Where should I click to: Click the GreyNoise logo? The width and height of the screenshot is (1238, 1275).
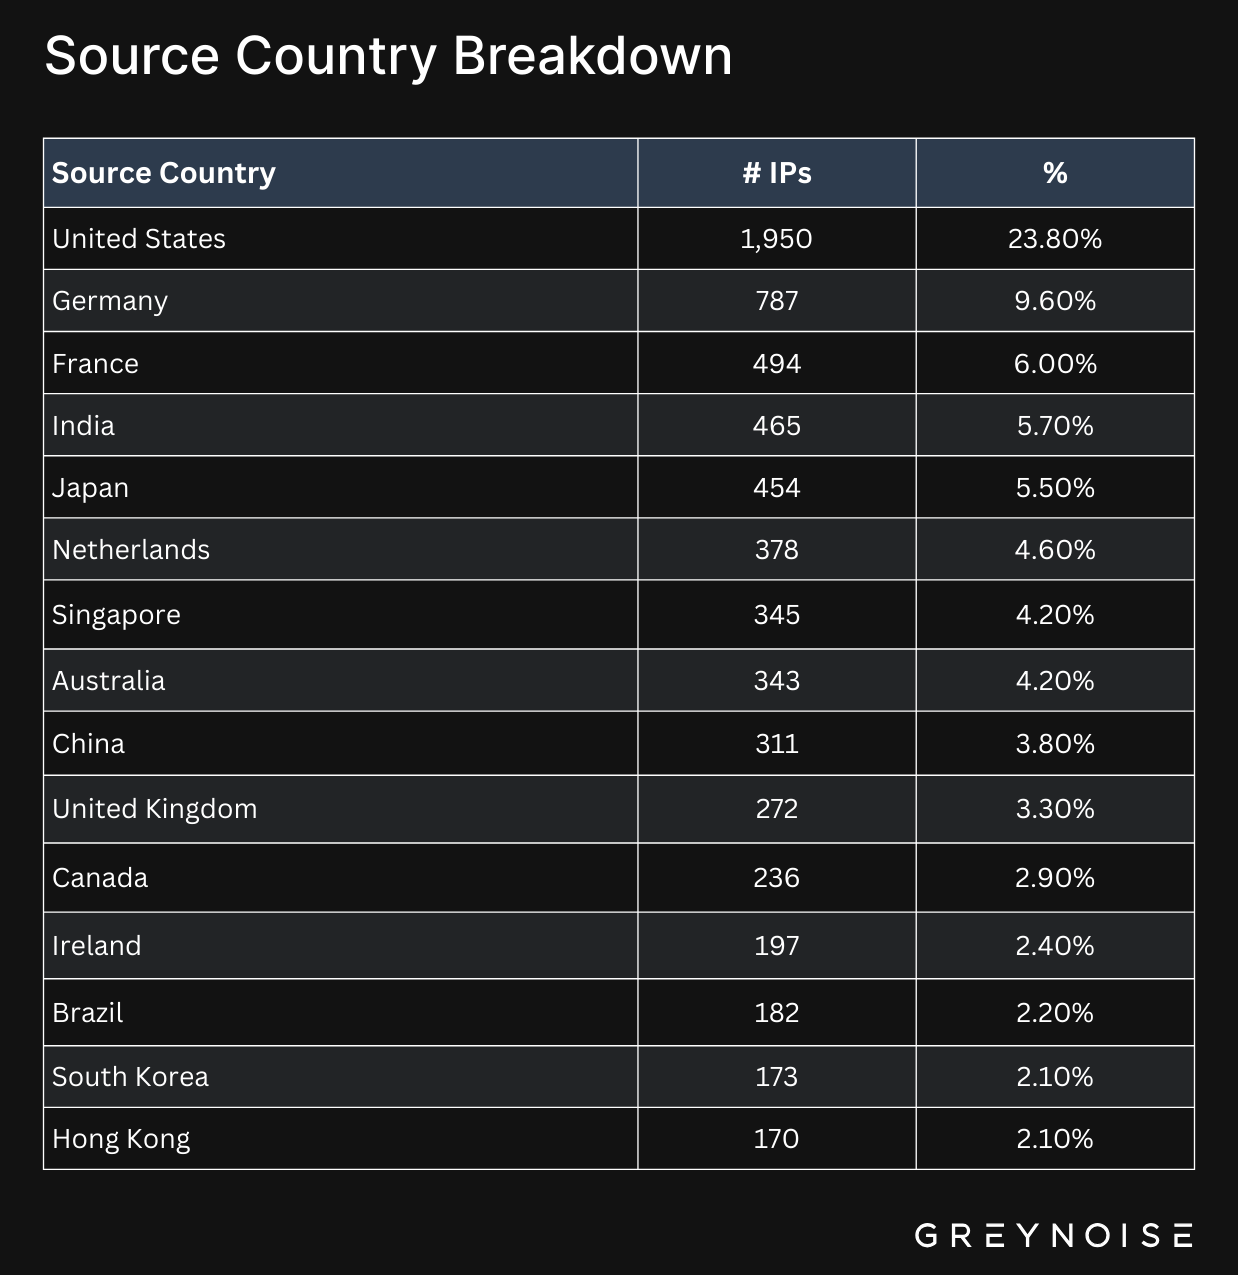click(x=1053, y=1235)
